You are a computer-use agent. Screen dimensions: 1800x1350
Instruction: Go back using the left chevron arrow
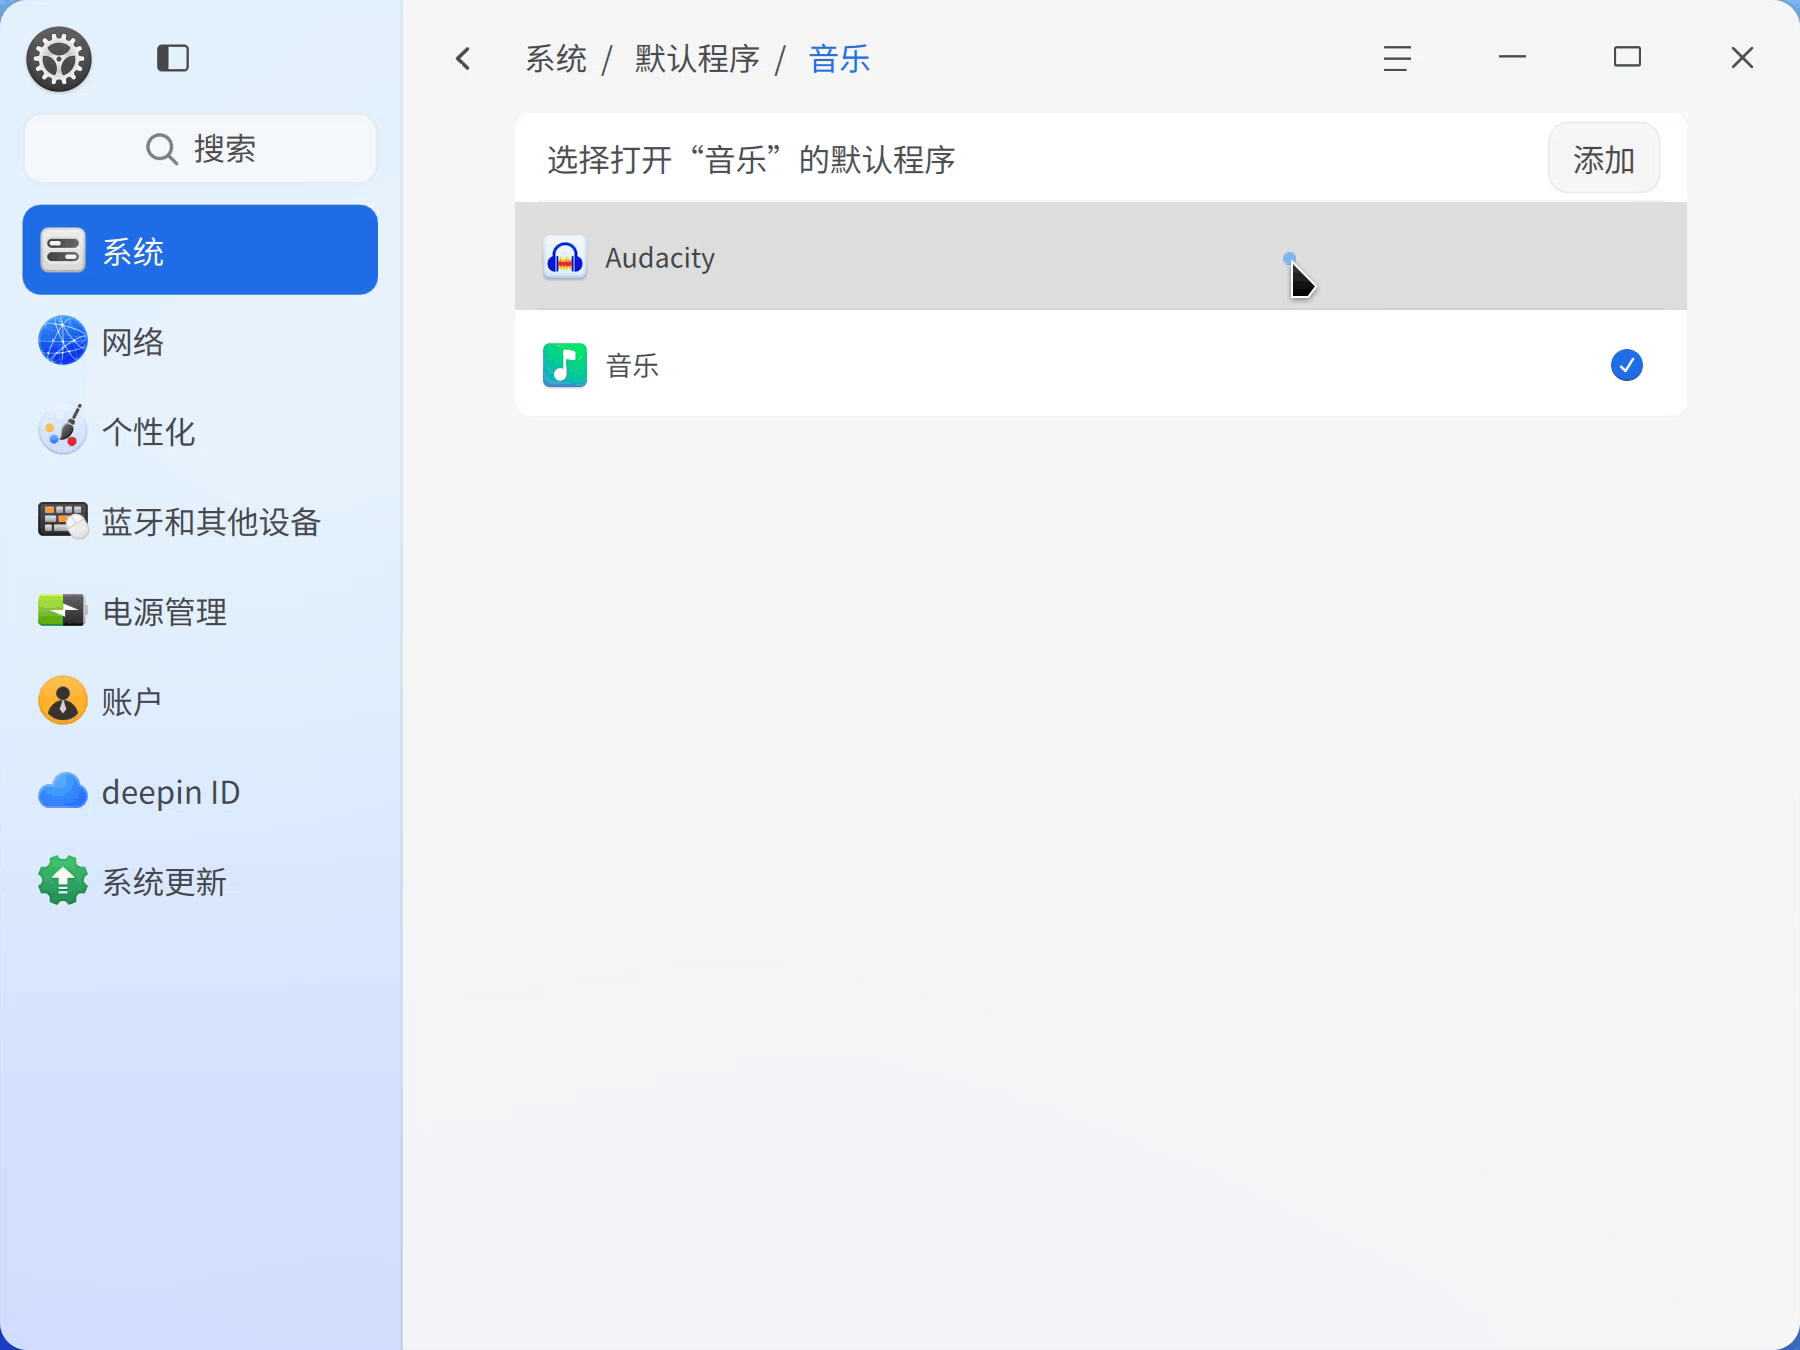(x=463, y=59)
